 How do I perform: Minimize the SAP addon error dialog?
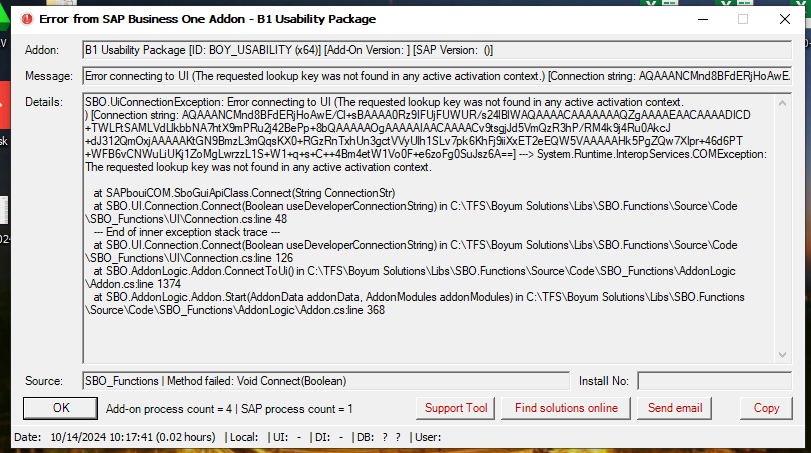tap(702, 19)
